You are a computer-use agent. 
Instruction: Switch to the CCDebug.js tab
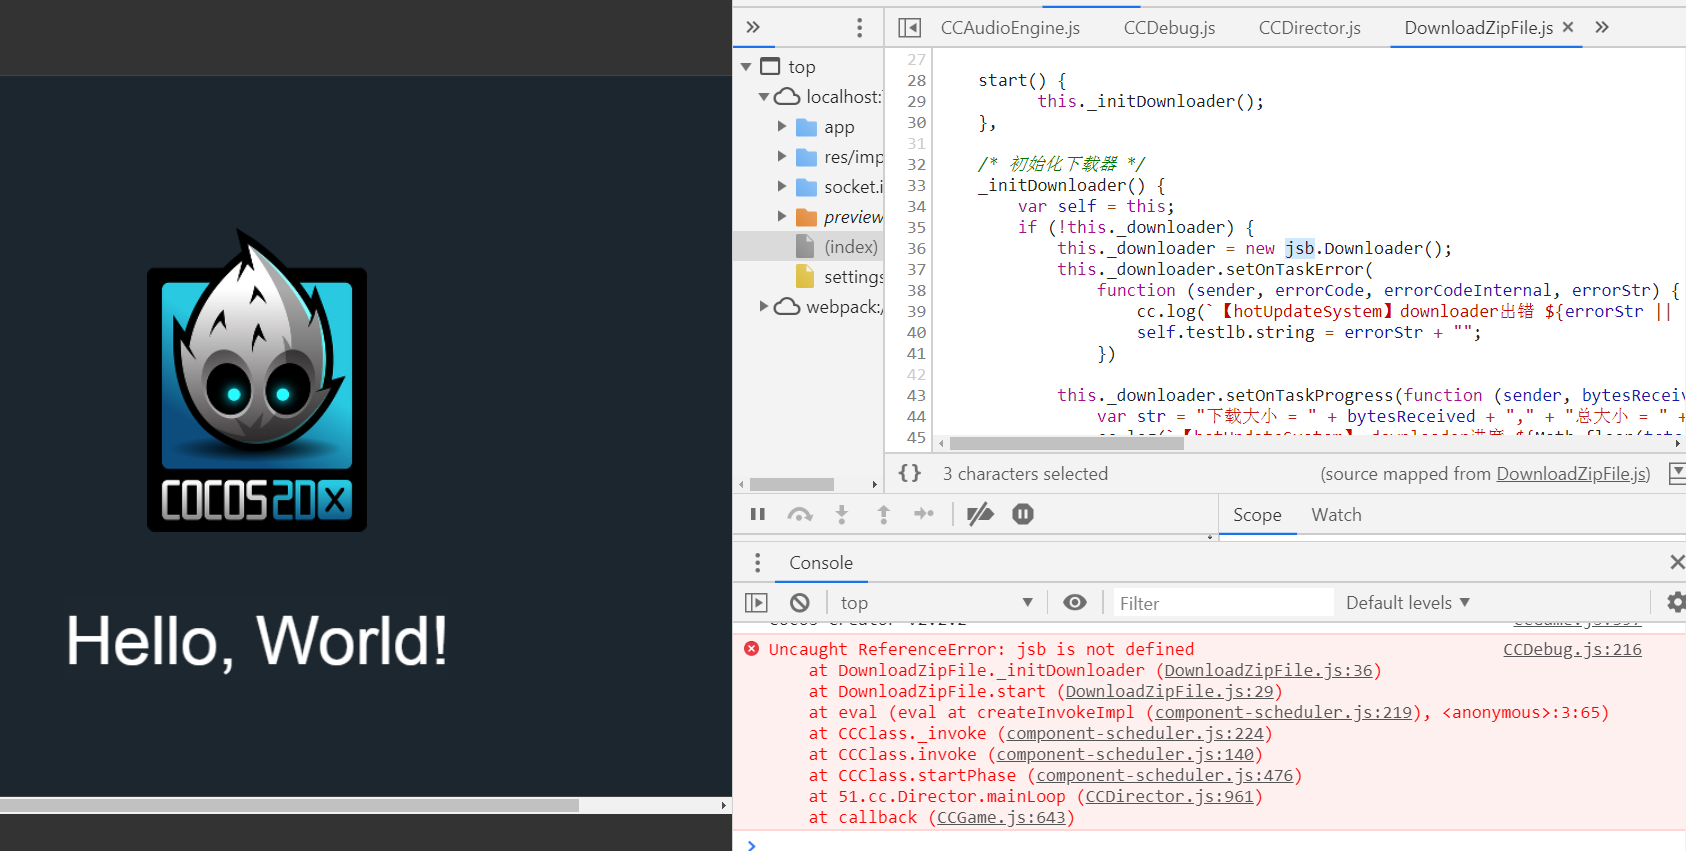[1169, 28]
